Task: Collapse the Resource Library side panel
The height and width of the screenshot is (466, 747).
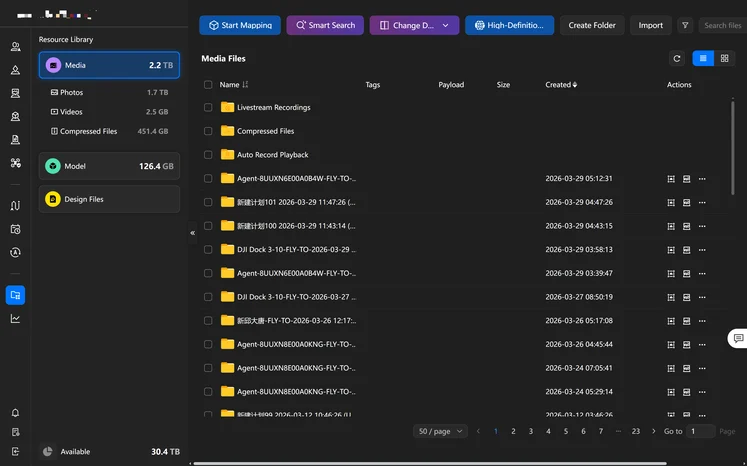Action: pos(192,233)
